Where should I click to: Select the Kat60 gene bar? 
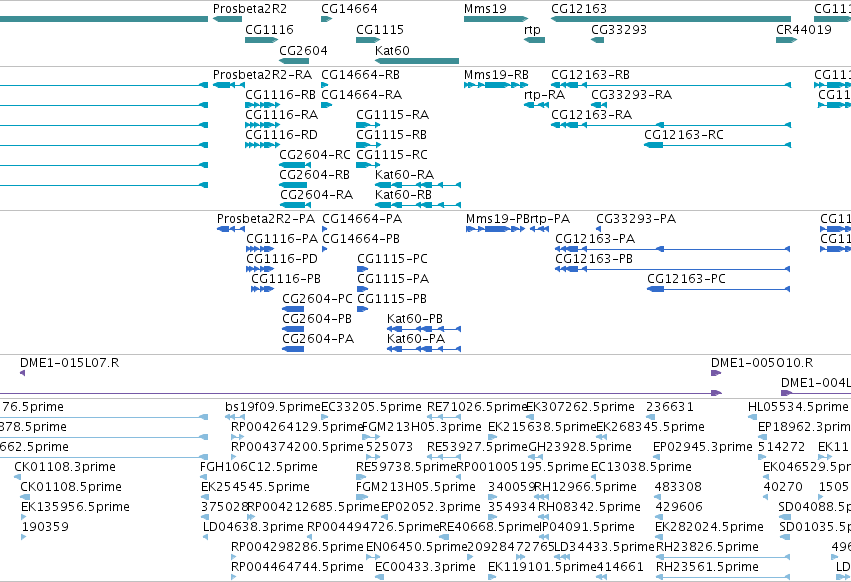(x=417, y=61)
